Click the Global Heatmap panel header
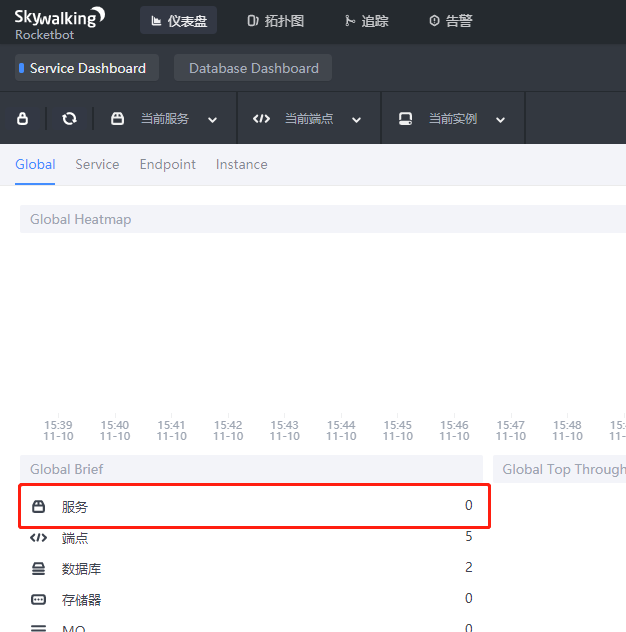 pos(323,219)
